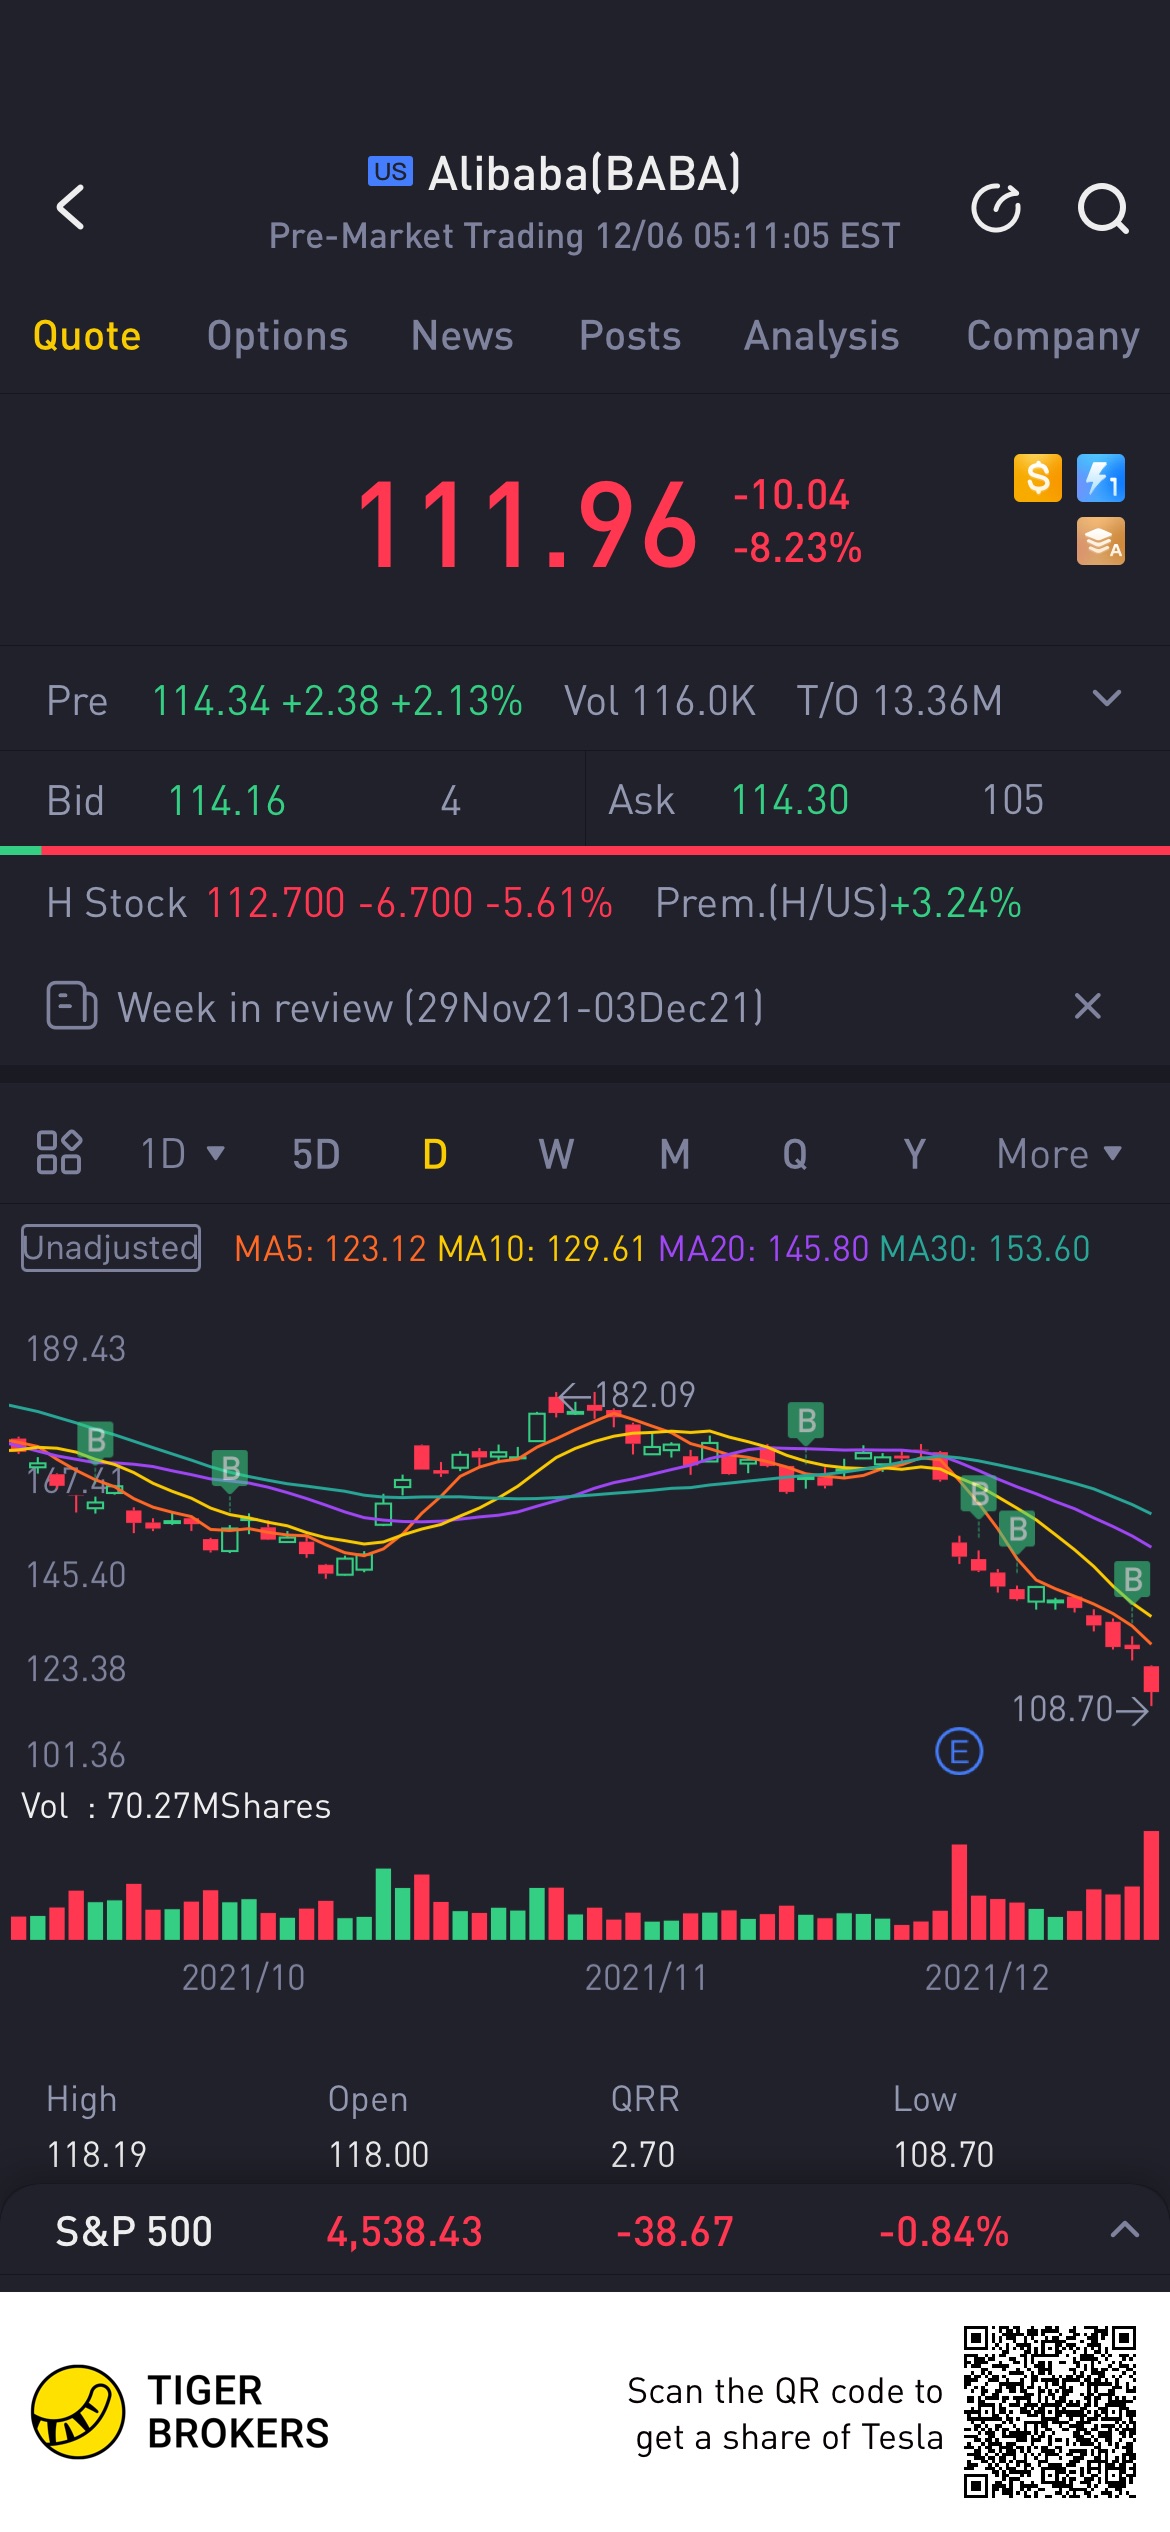Select the 5D chart period
The width and height of the screenshot is (1170, 2532).
coord(316,1154)
